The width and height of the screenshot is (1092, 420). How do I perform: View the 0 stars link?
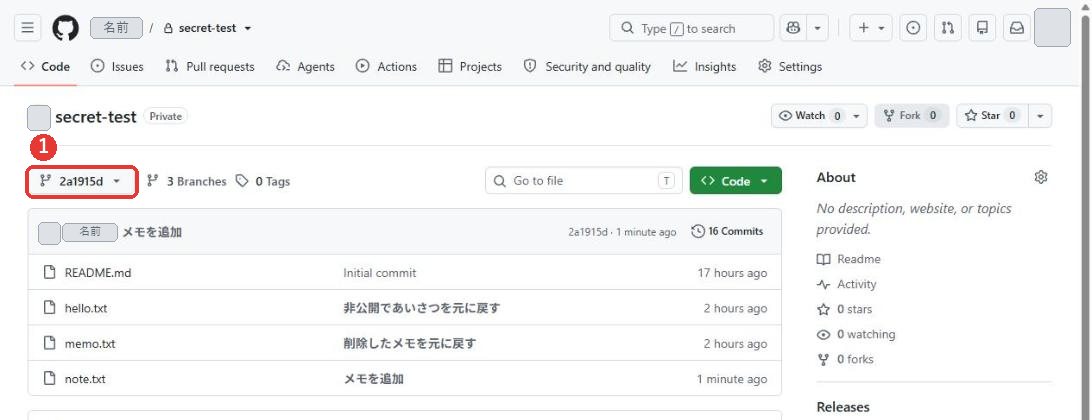pyautogui.click(x=844, y=309)
